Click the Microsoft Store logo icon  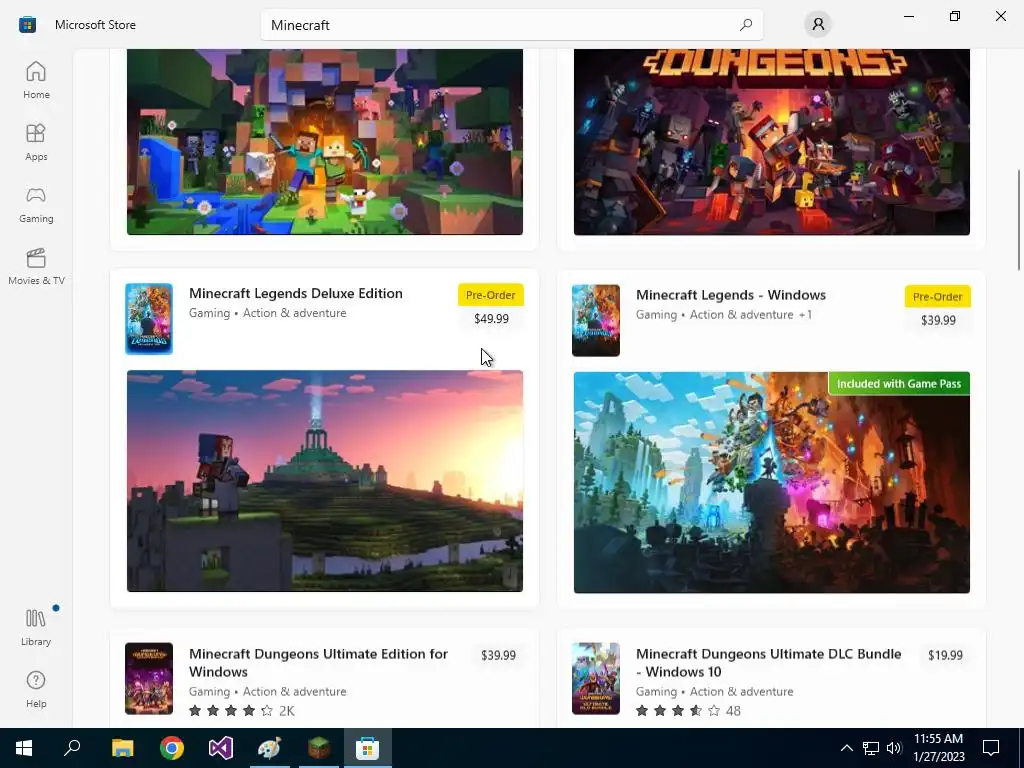click(27, 25)
